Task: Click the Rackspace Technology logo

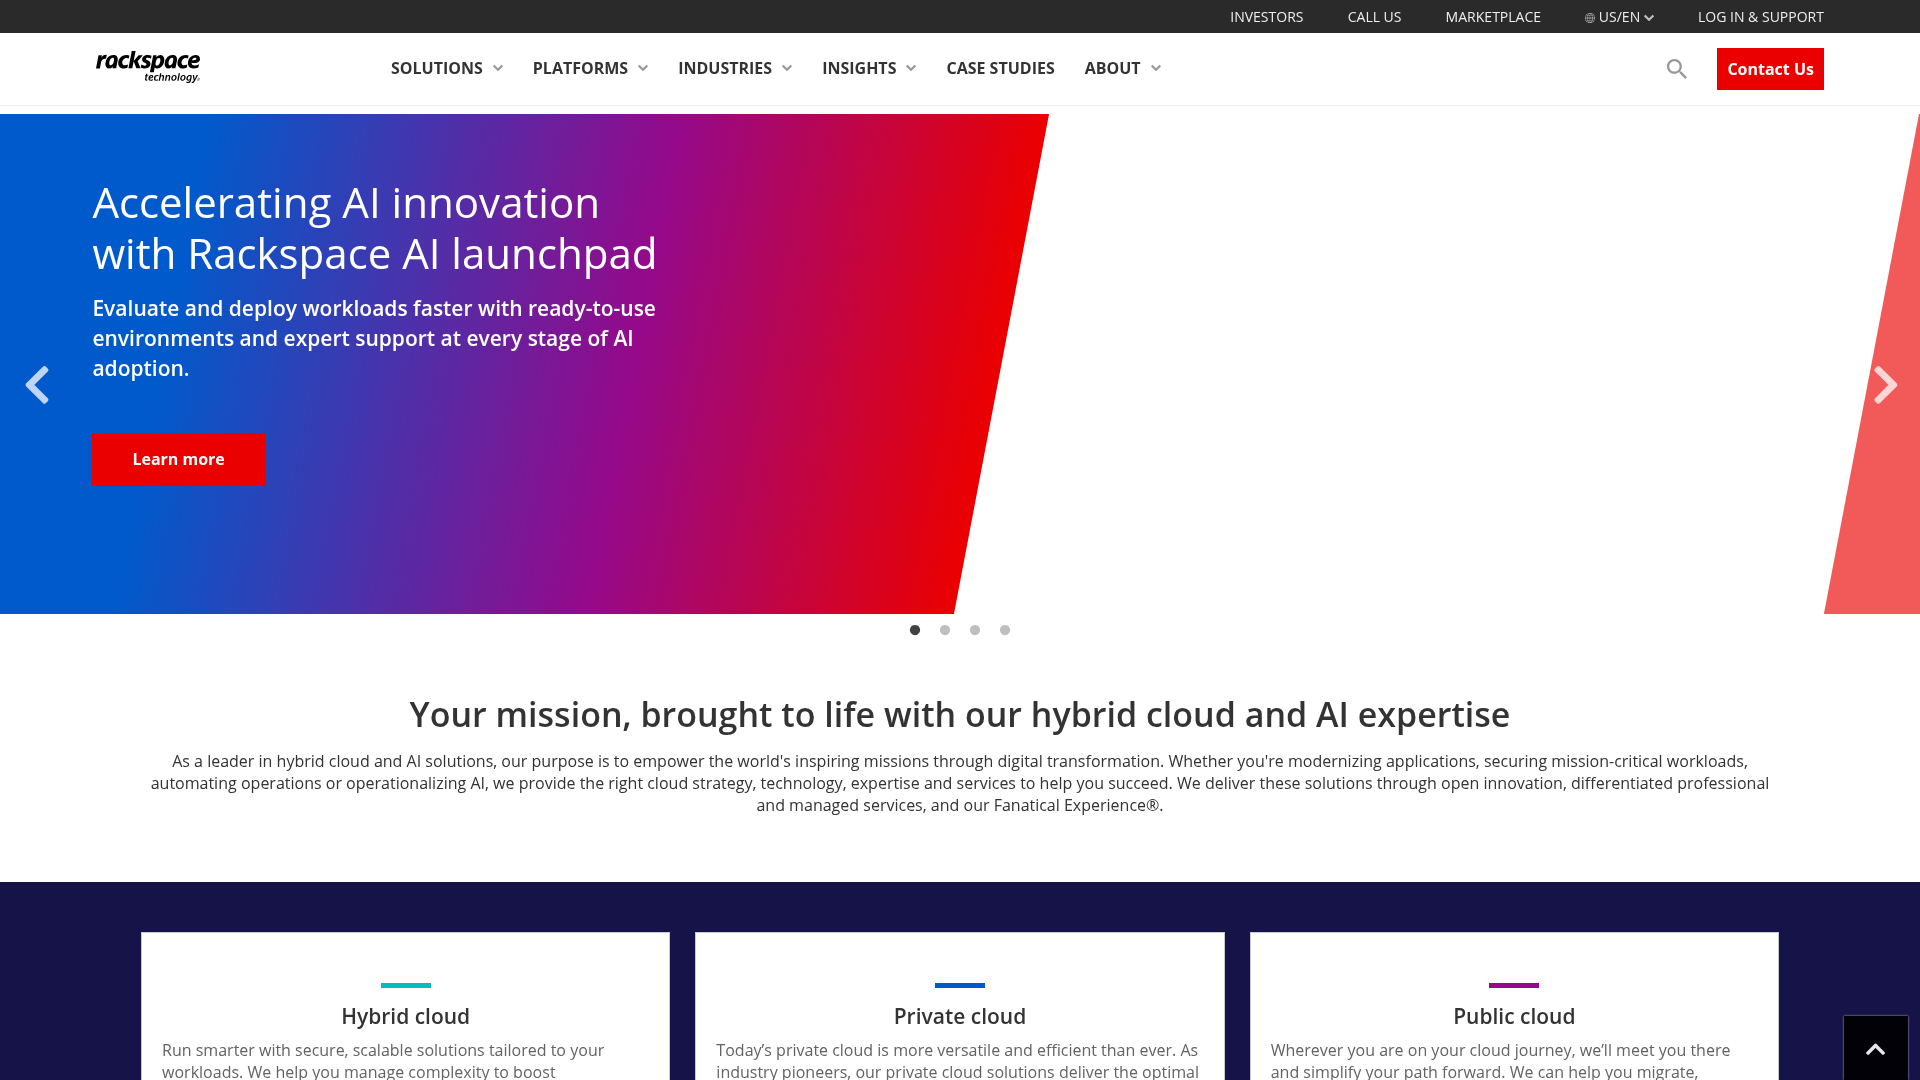Action: click(x=147, y=66)
